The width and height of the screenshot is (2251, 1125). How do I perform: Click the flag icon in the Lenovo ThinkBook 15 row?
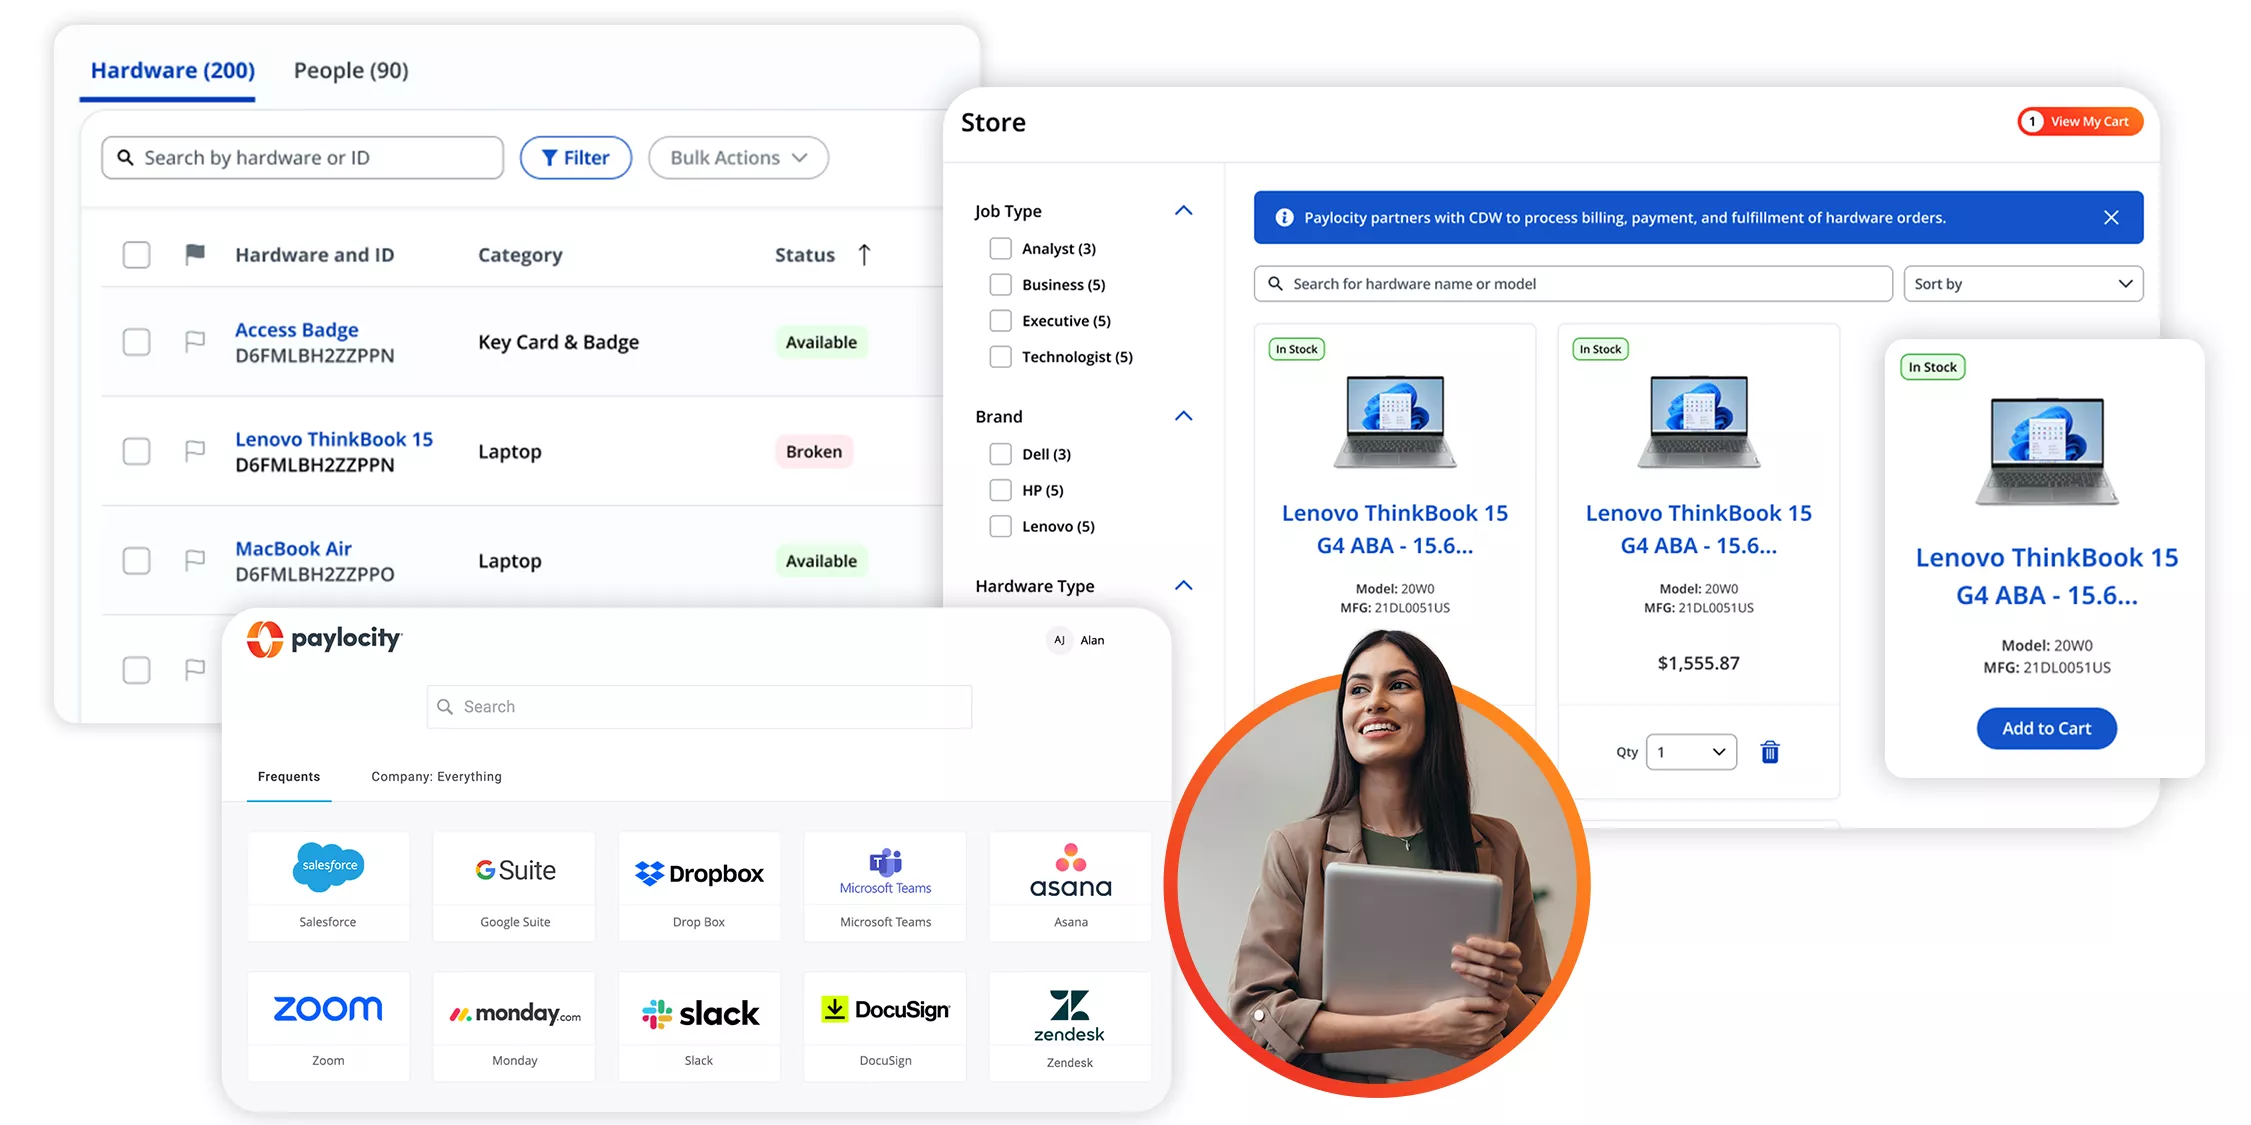coord(195,451)
